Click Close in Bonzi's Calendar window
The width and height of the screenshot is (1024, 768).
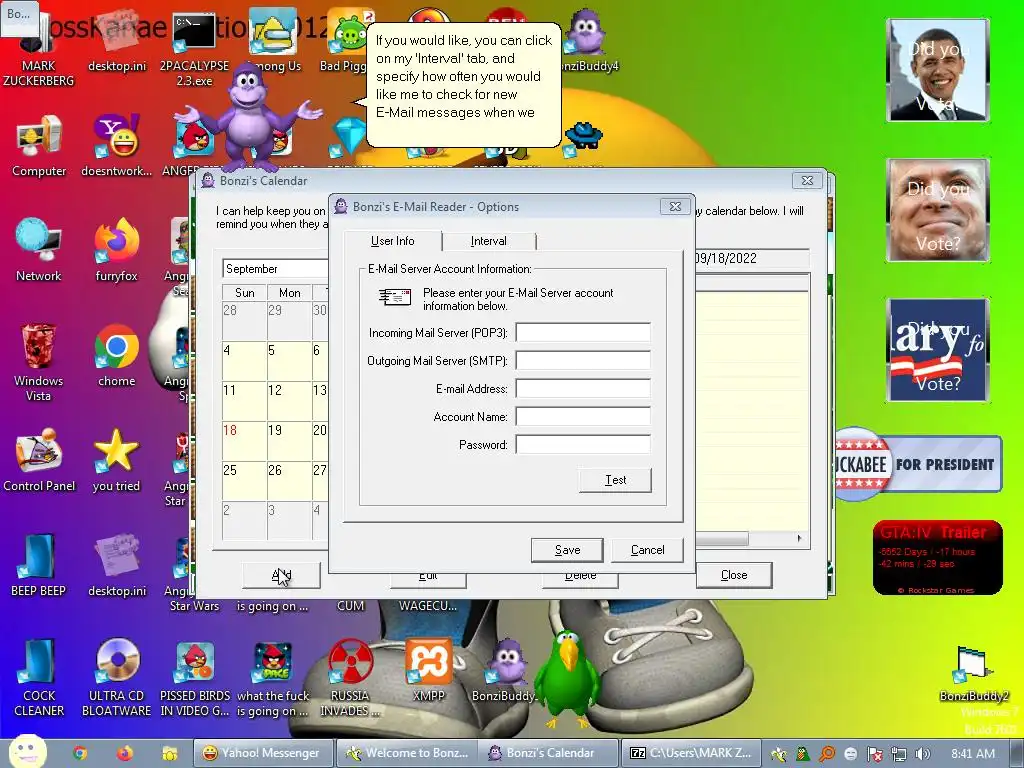pyautogui.click(x=734, y=575)
